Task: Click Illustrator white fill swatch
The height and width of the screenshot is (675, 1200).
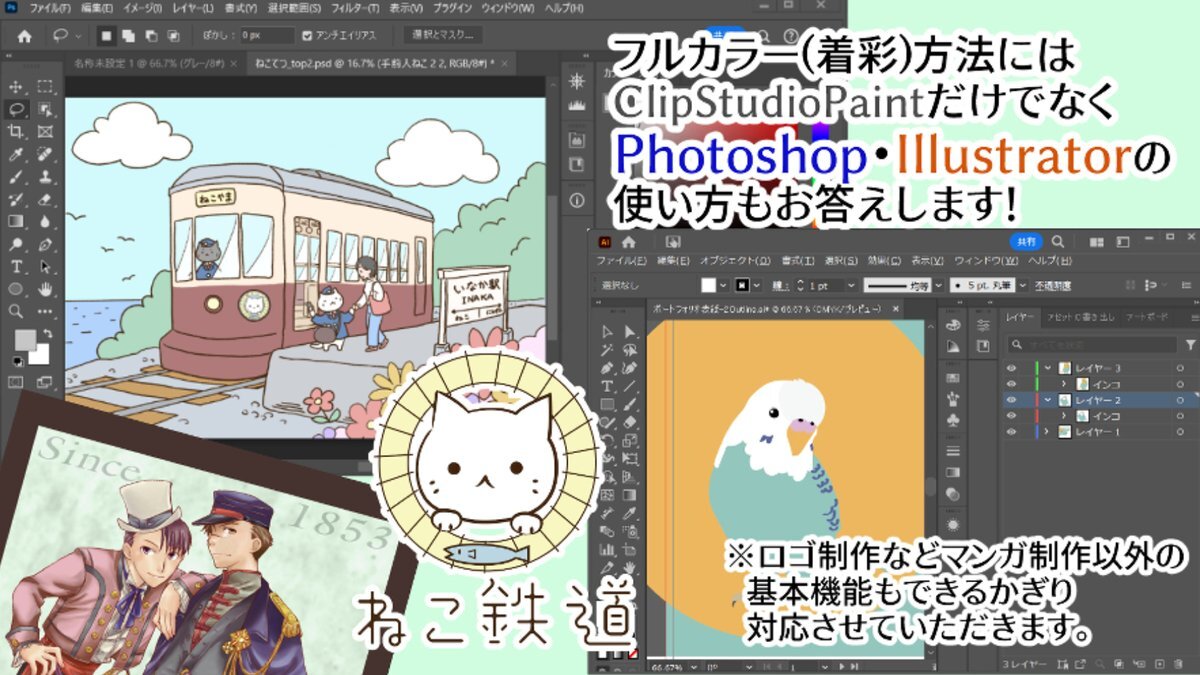Action: [x=708, y=285]
